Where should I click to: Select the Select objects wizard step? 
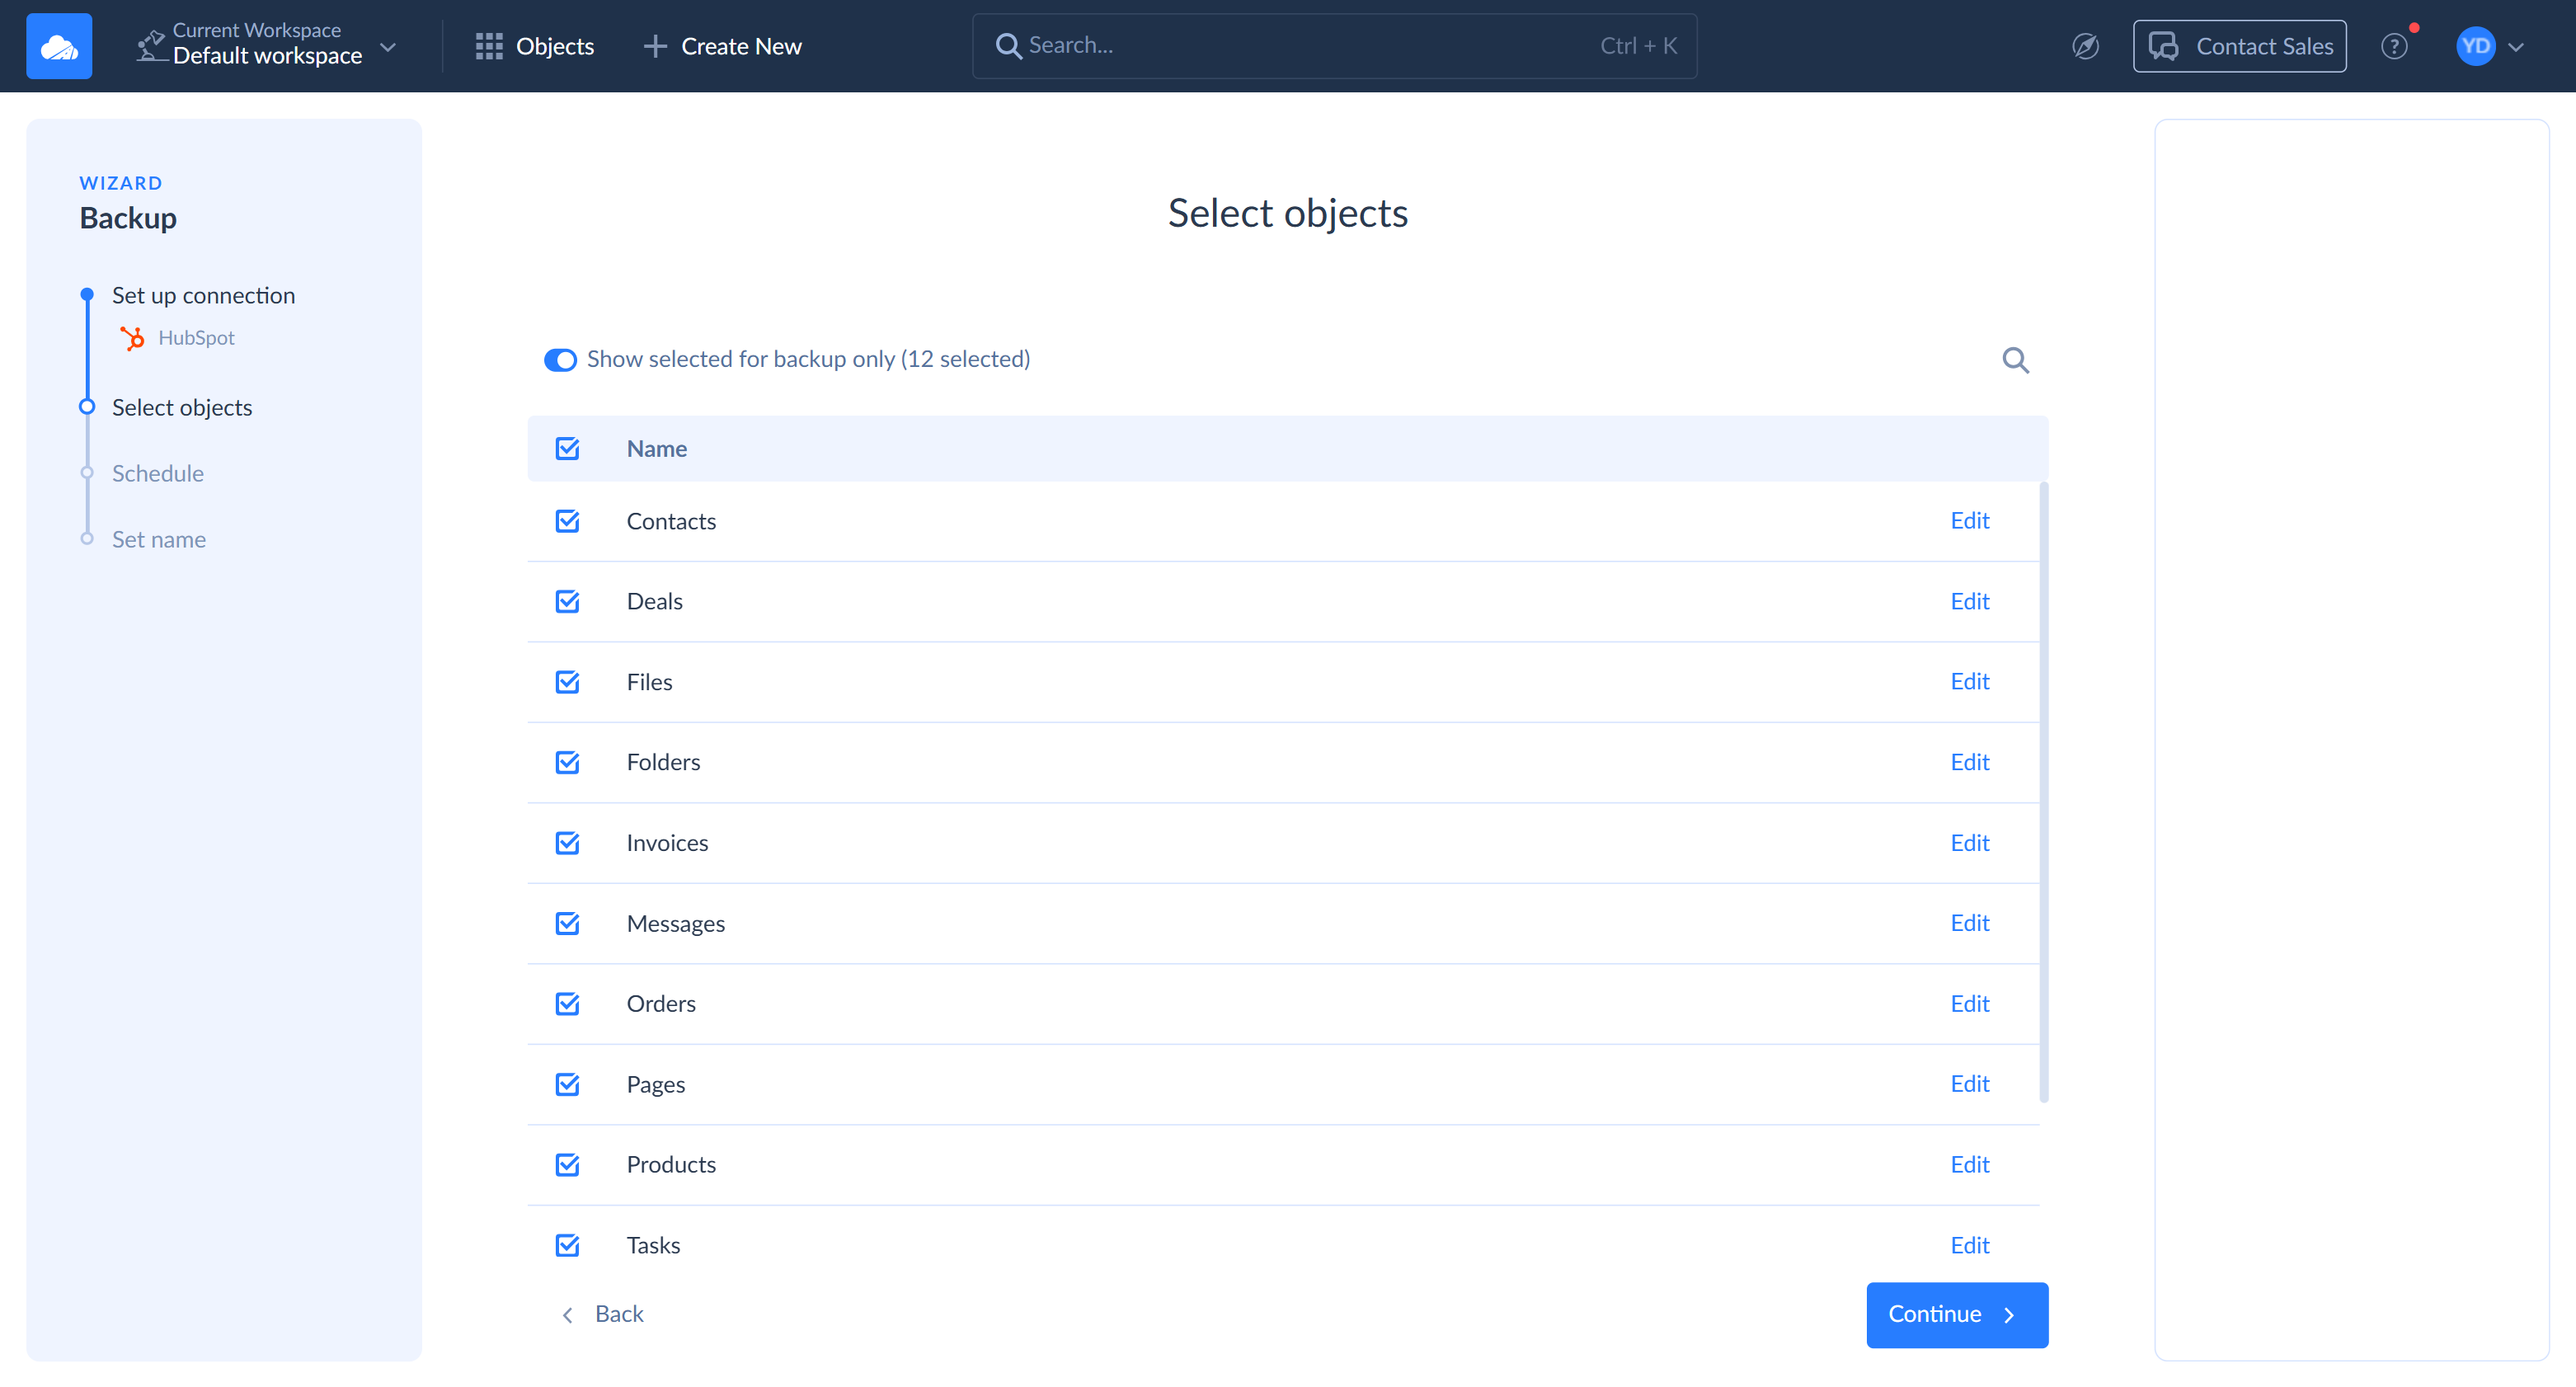[x=182, y=408]
